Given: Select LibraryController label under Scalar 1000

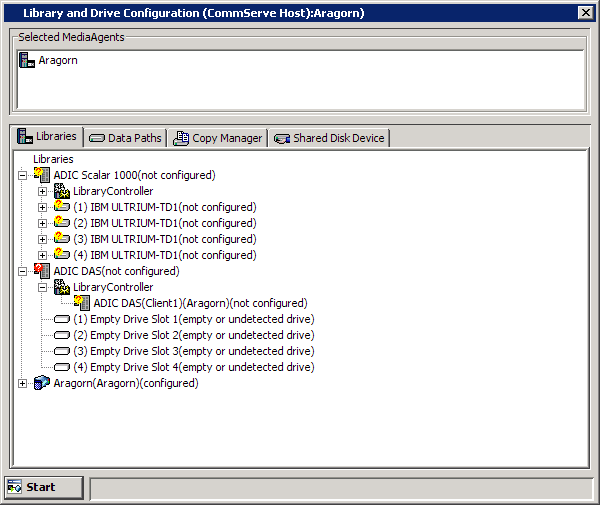Looking at the screenshot, I should tap(113, 191).
